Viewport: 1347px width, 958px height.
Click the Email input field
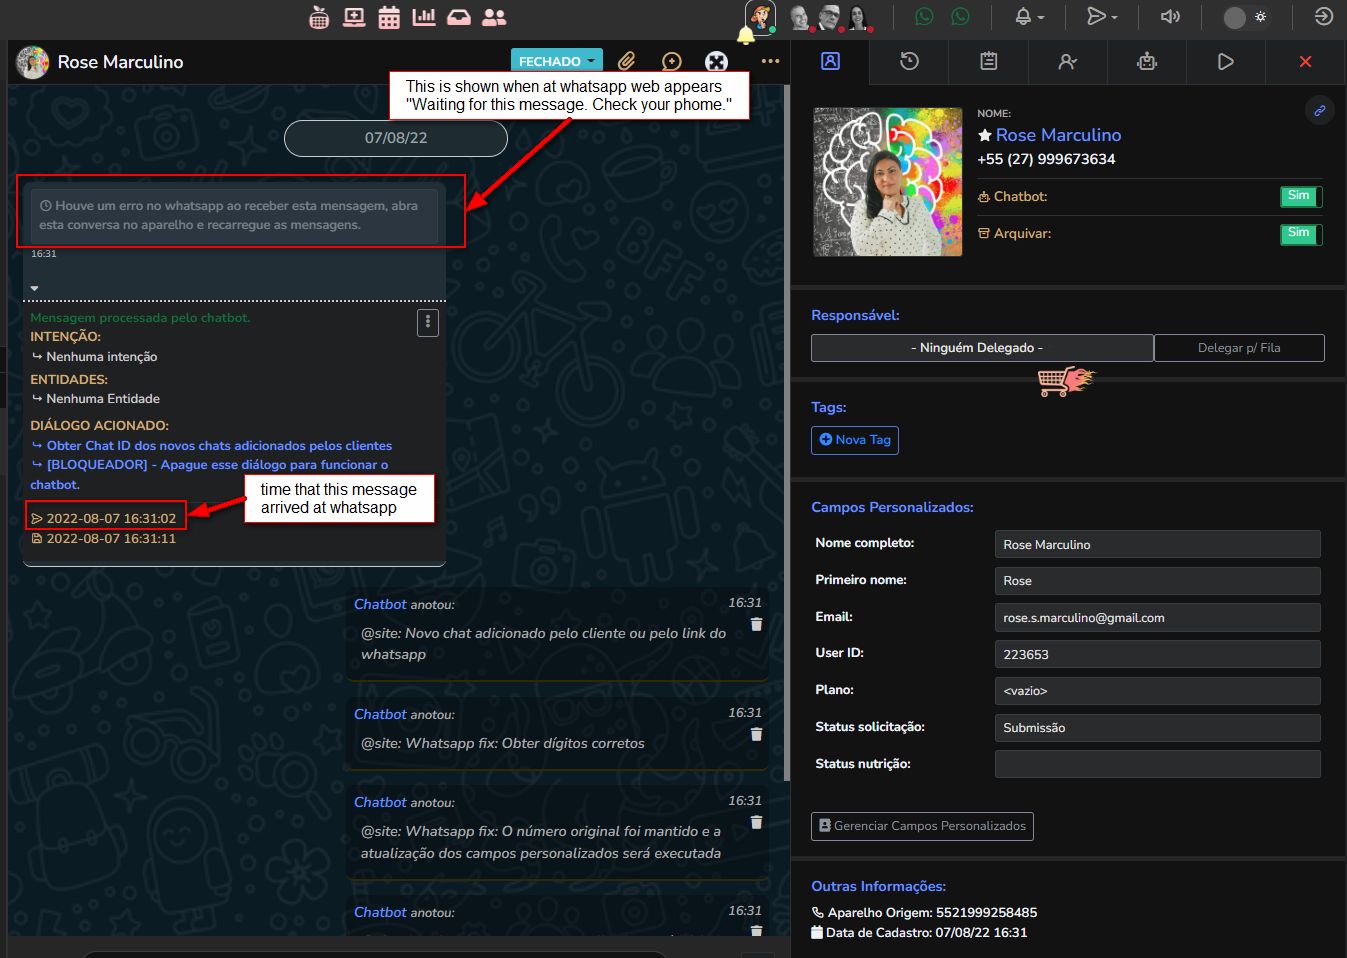[1157, 618]
